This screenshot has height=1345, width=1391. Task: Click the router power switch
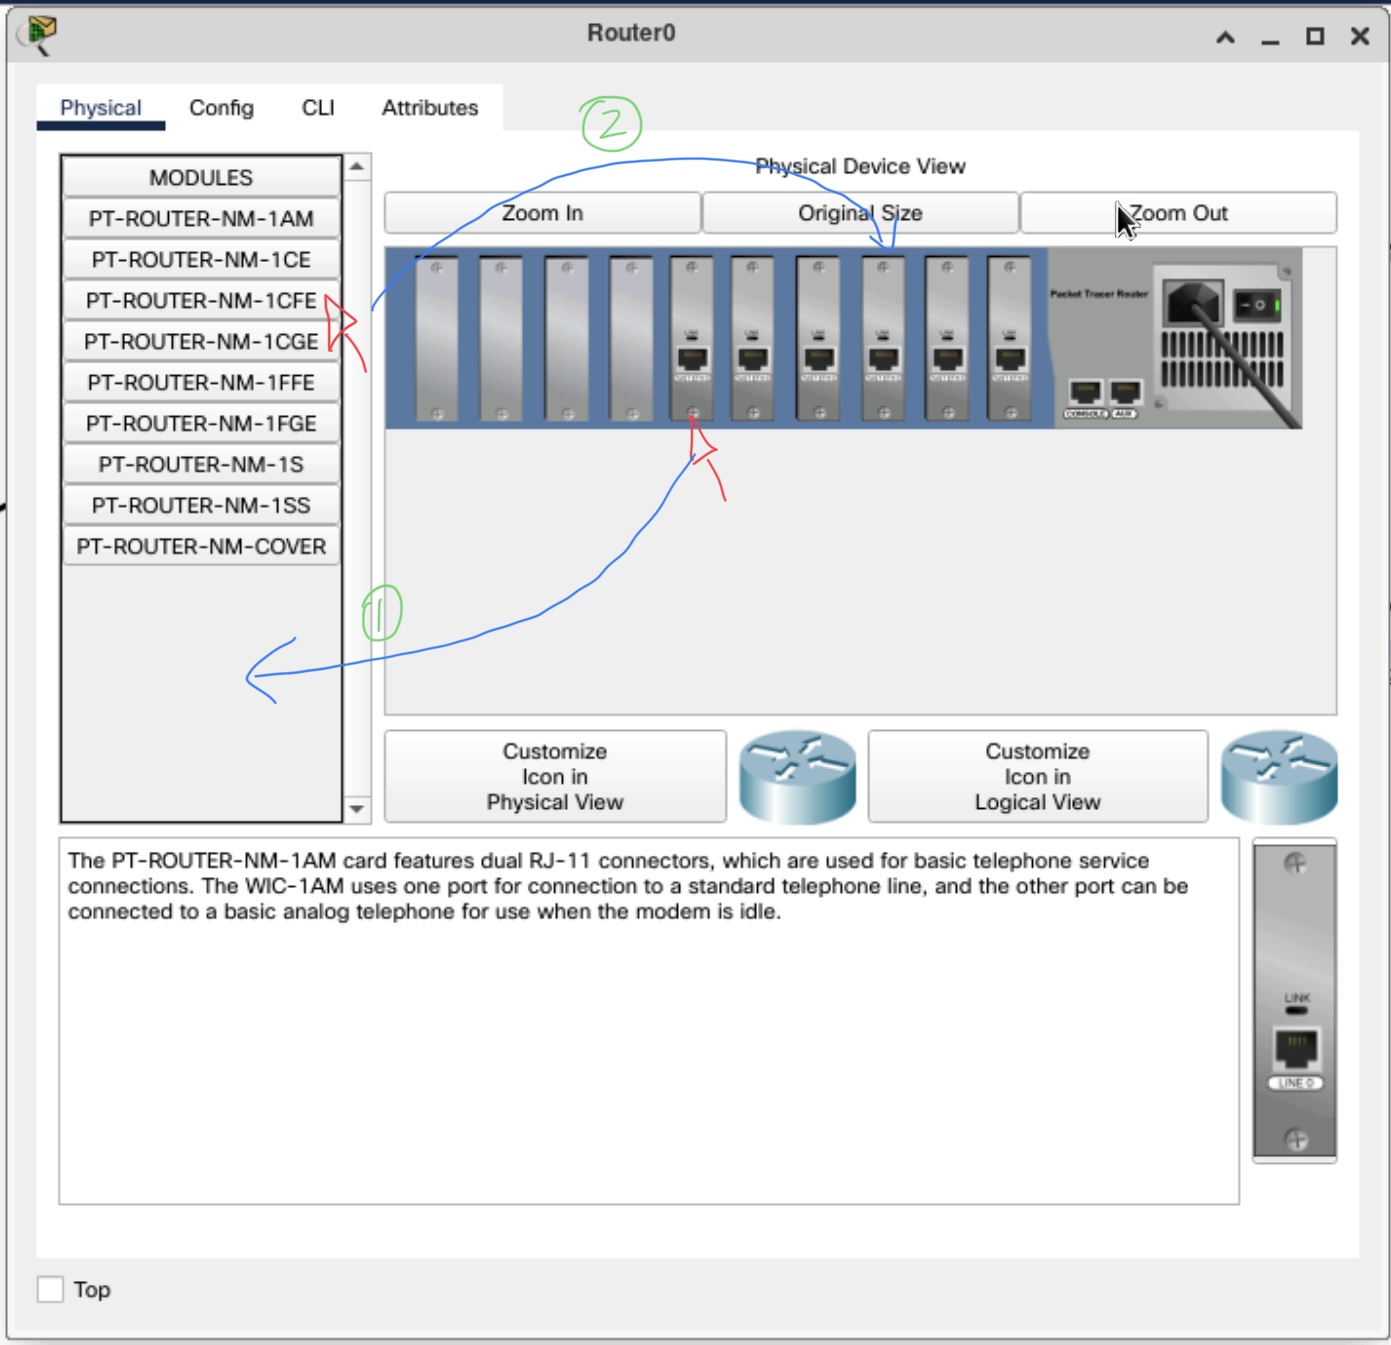tap(1259, 304)
